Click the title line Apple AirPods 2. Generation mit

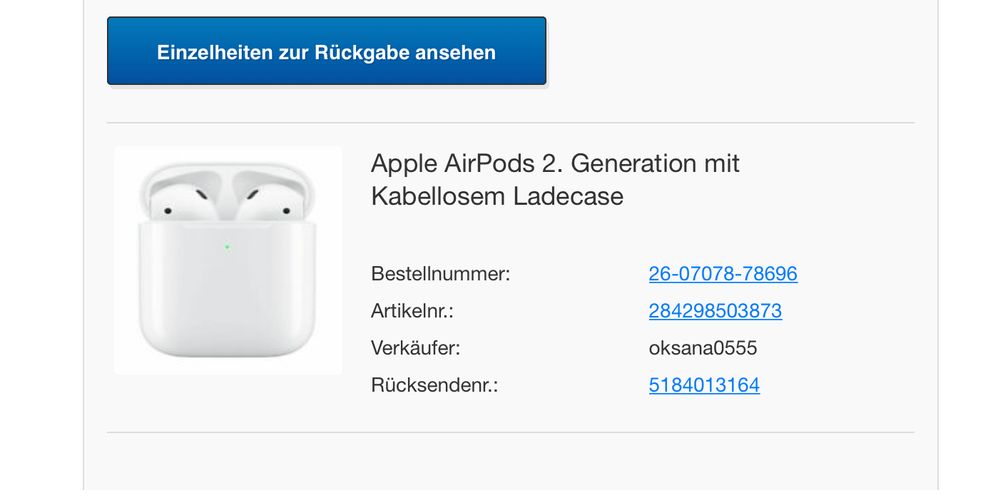[x=555, y=163]
